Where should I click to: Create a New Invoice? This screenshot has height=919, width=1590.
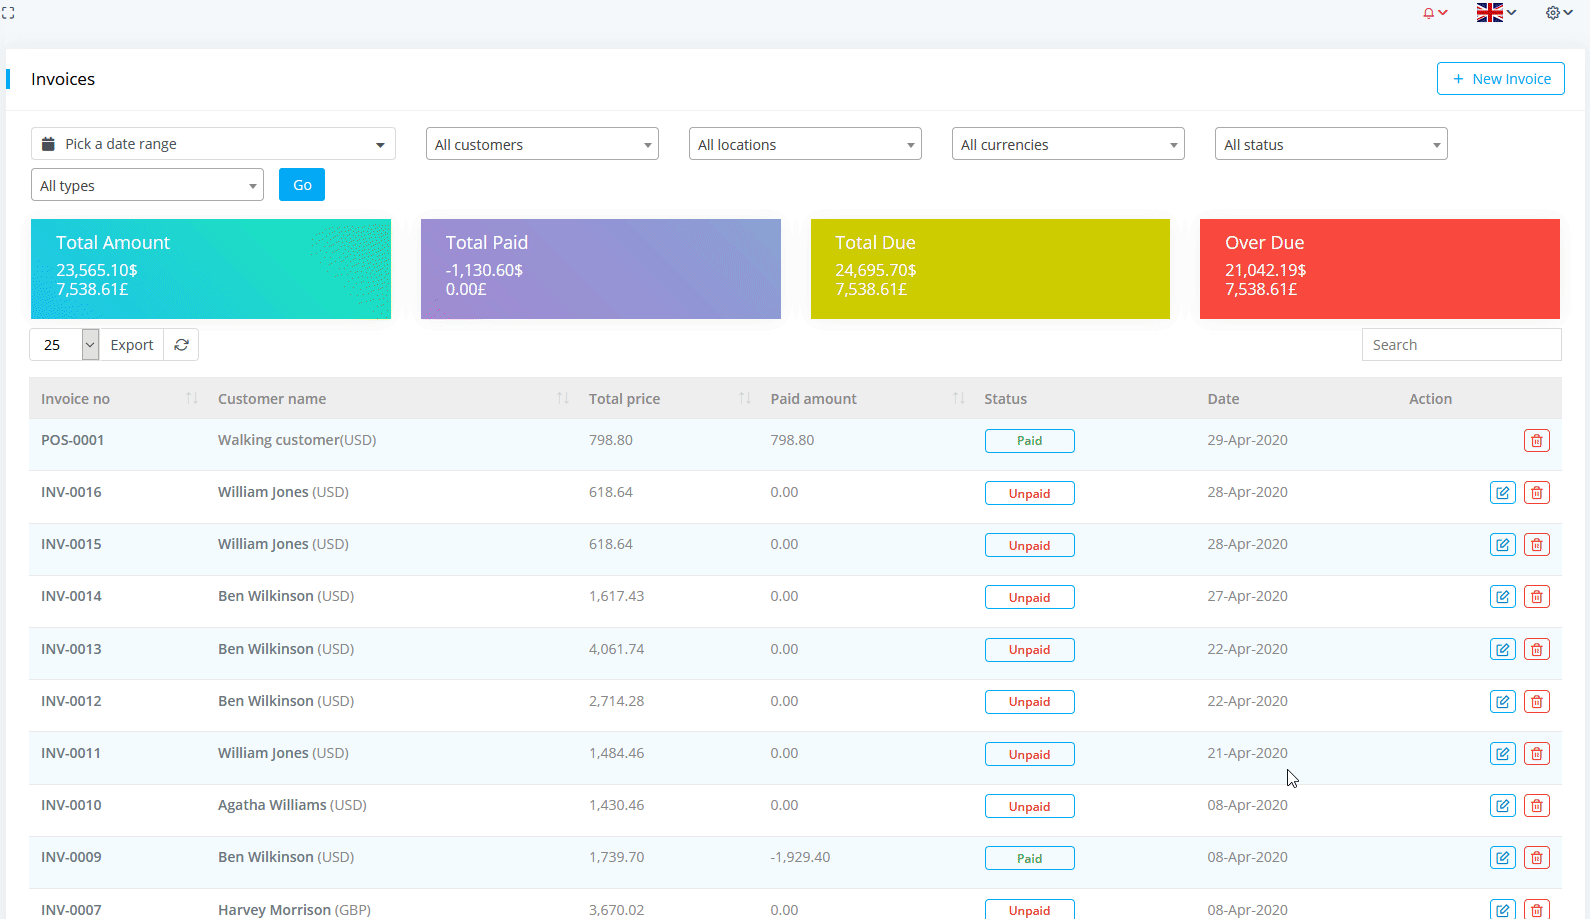tap(1500, 79)
